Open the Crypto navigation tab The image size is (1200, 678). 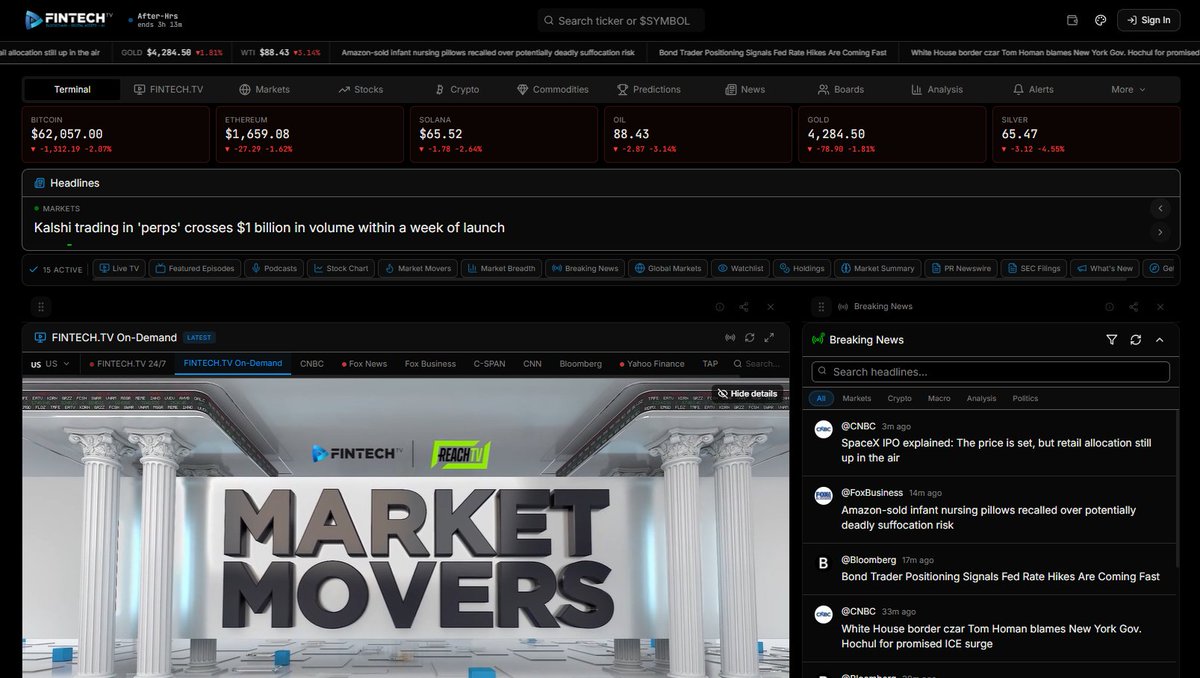457,89
